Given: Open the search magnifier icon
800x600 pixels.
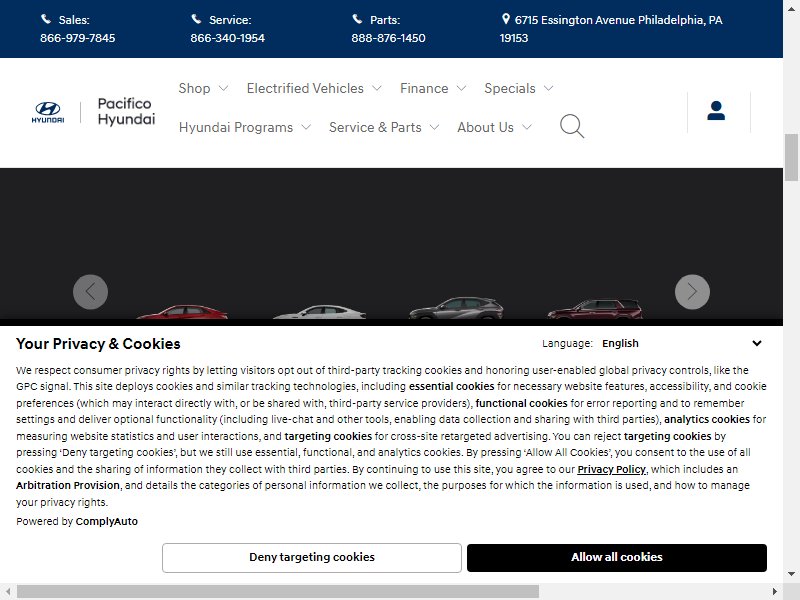Looking at the screenshot, I should pyautogui.click(x=571, y=126).
